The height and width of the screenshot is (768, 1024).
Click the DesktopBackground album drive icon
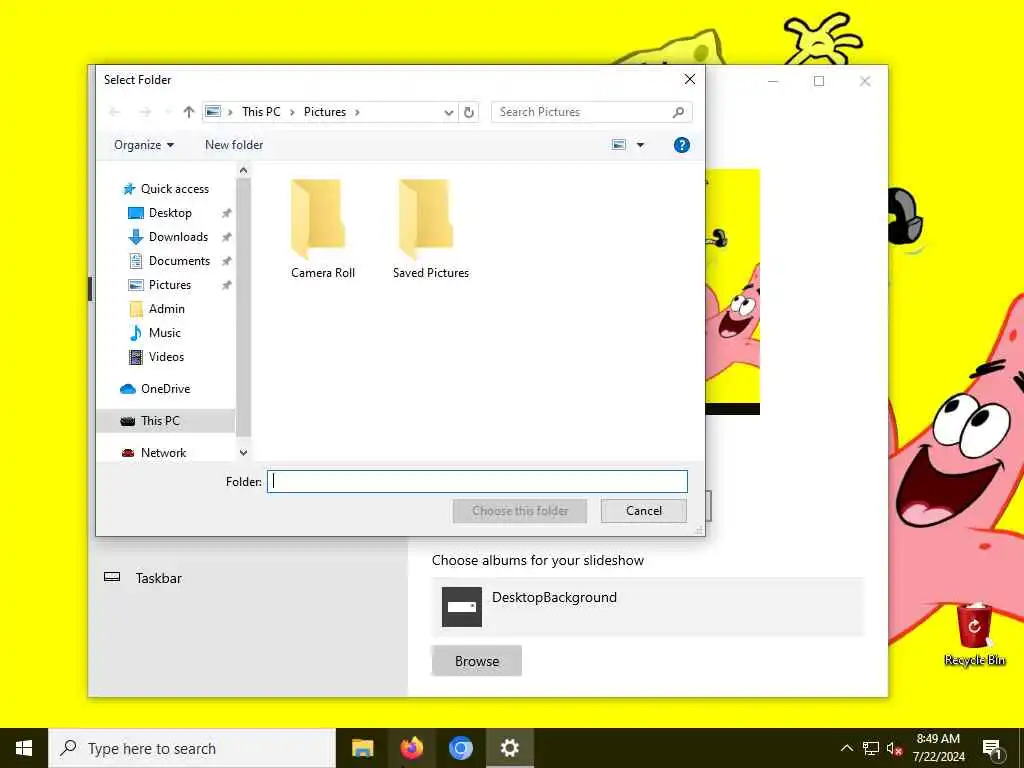click(462, 607)
